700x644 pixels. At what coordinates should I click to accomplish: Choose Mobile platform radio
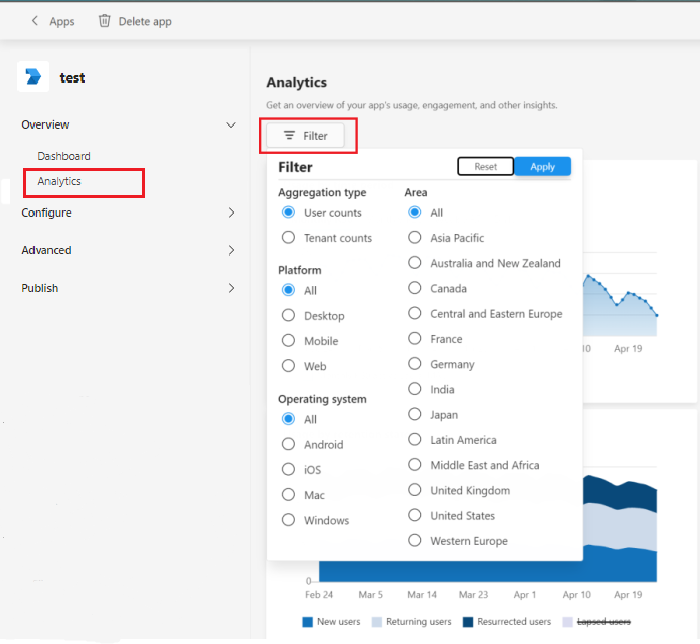(288, 341)
